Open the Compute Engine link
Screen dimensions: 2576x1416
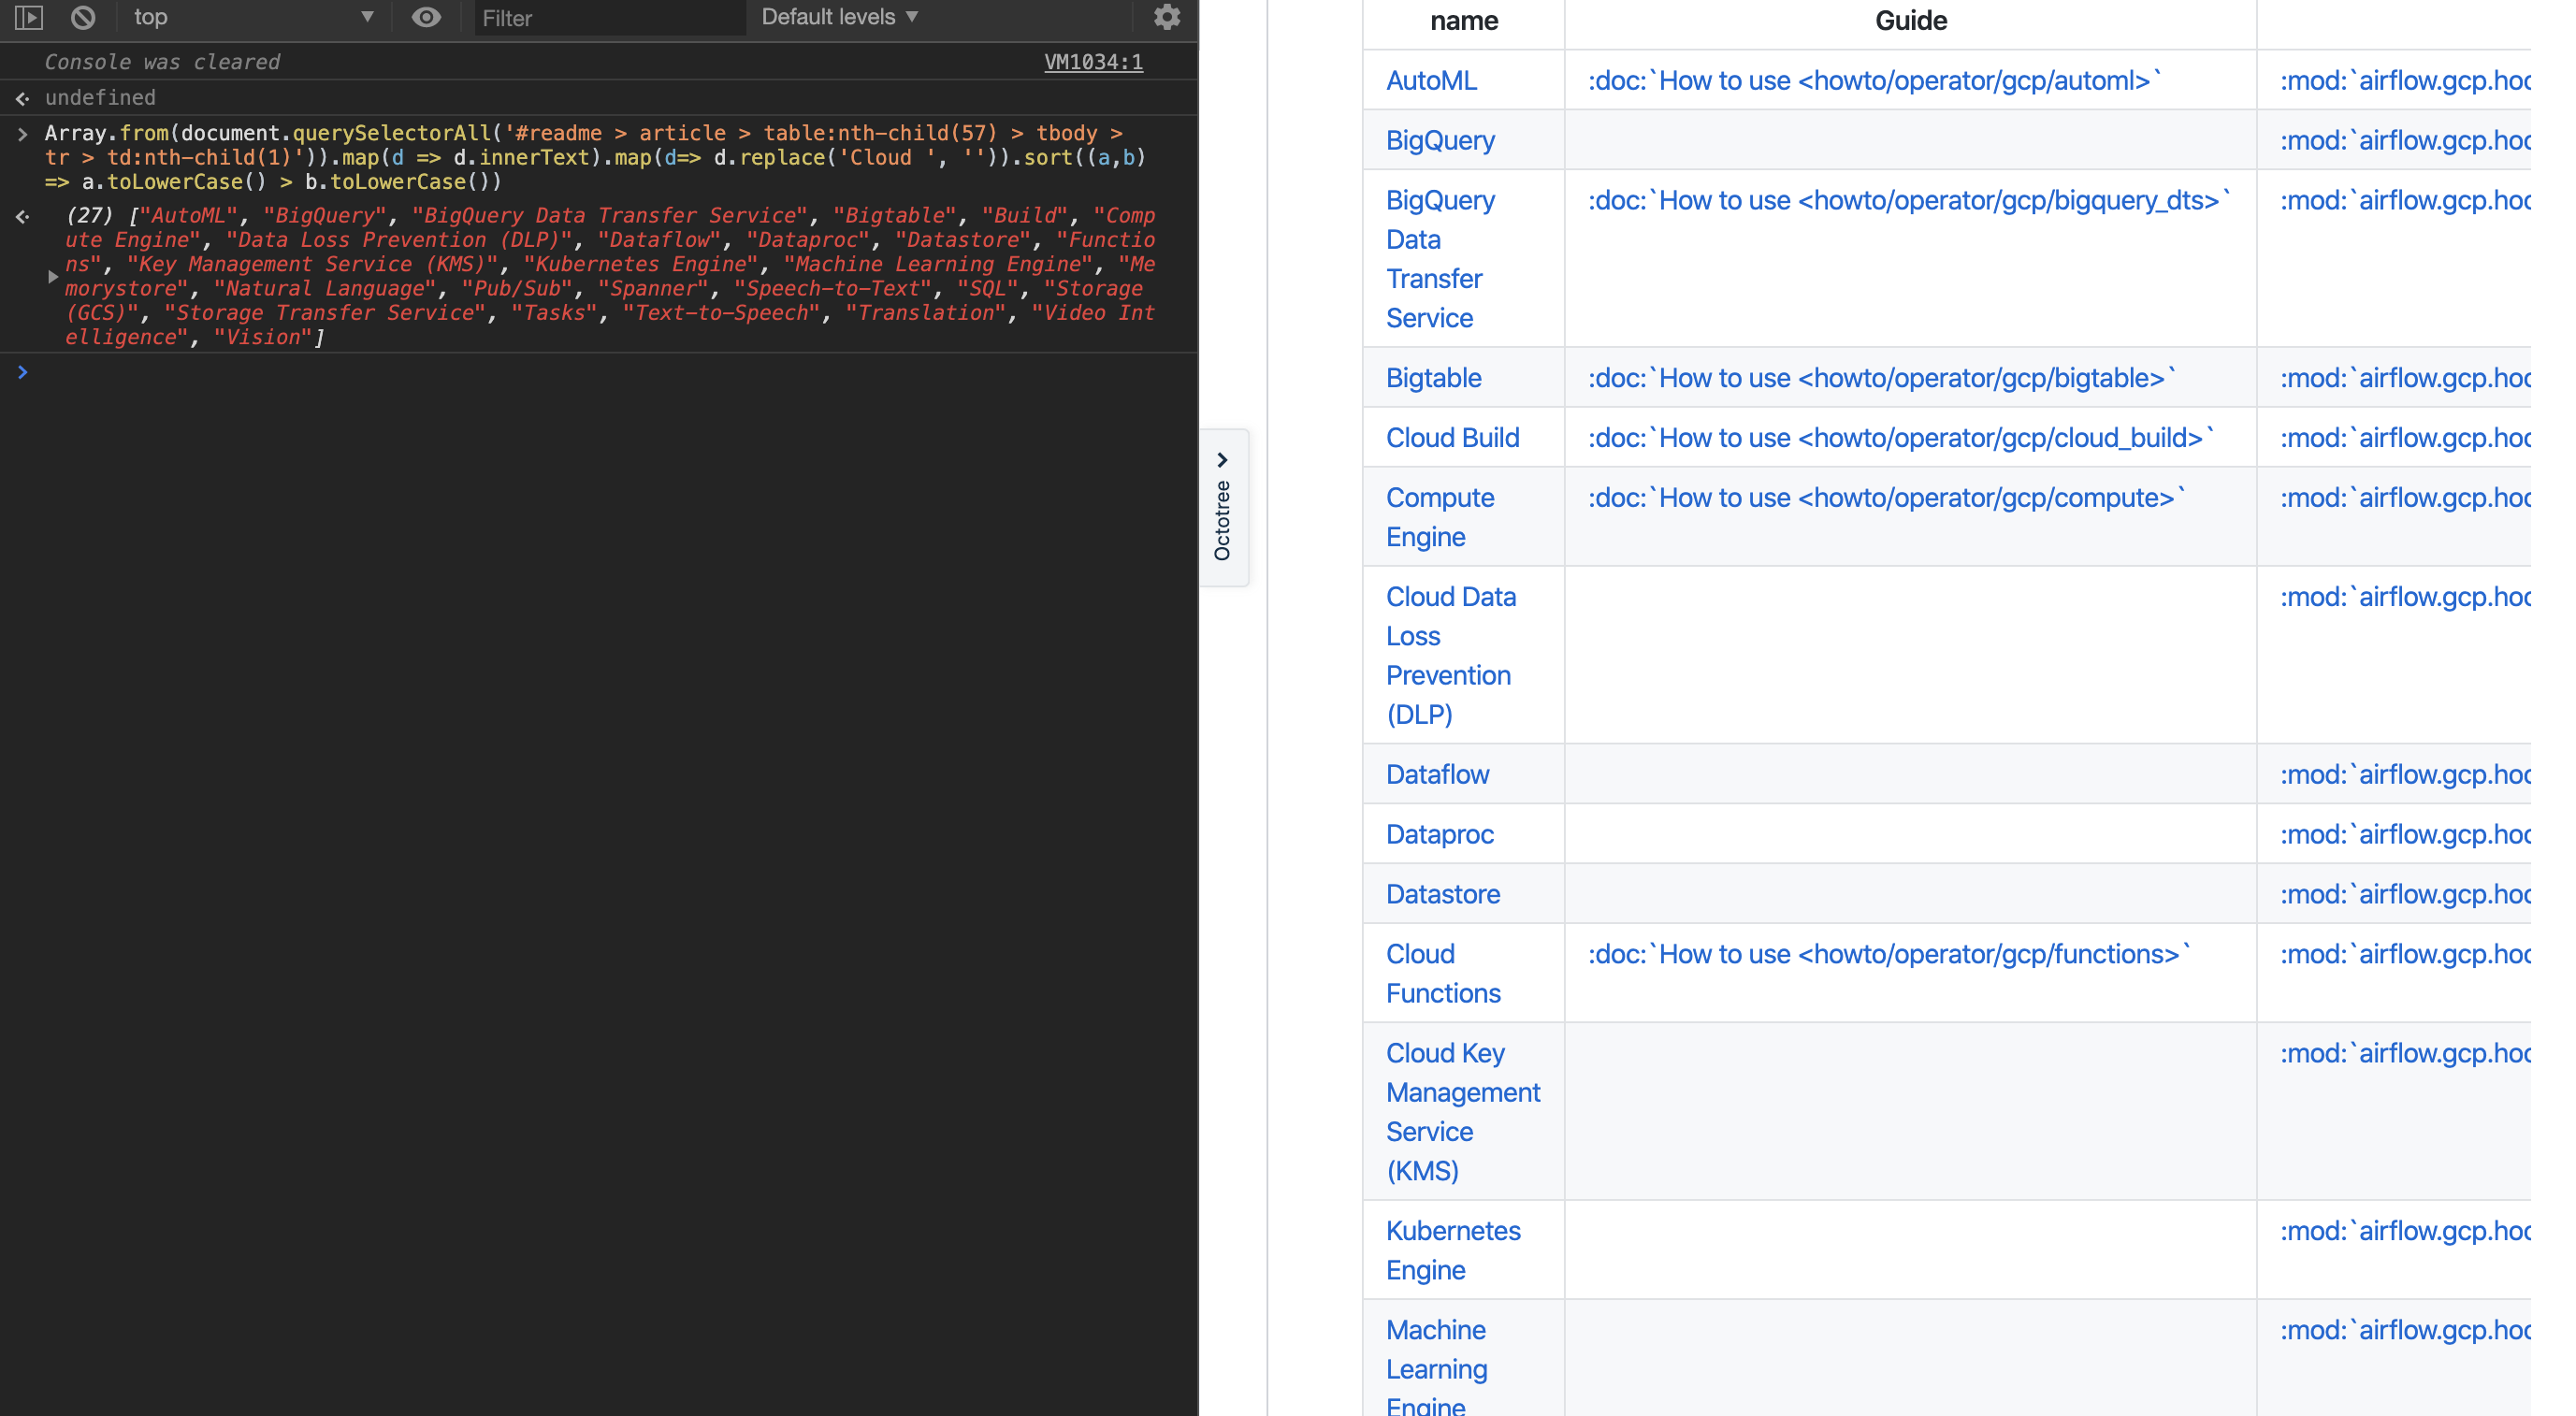tap(1440, 517)
